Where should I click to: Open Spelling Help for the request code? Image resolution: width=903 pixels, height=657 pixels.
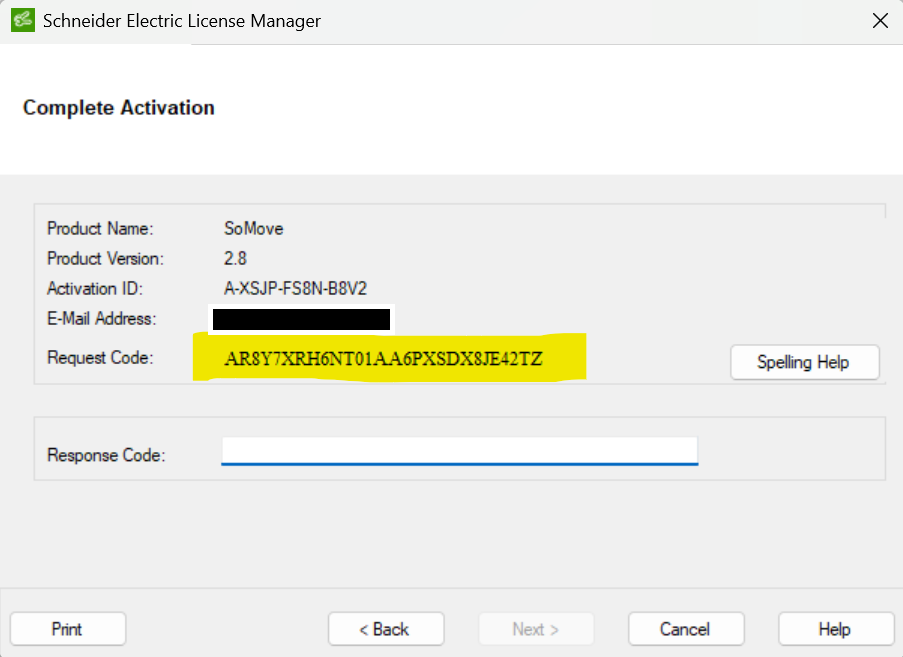805,362
